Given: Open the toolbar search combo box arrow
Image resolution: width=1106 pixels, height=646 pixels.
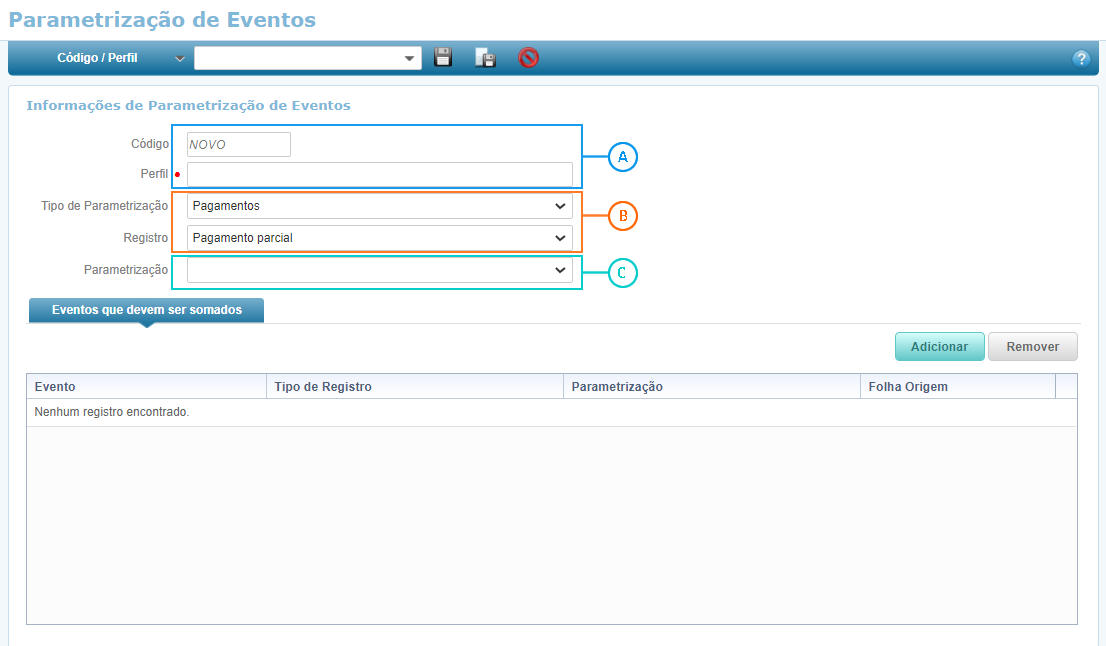Looking at the screenshot, I should (410, 59).
